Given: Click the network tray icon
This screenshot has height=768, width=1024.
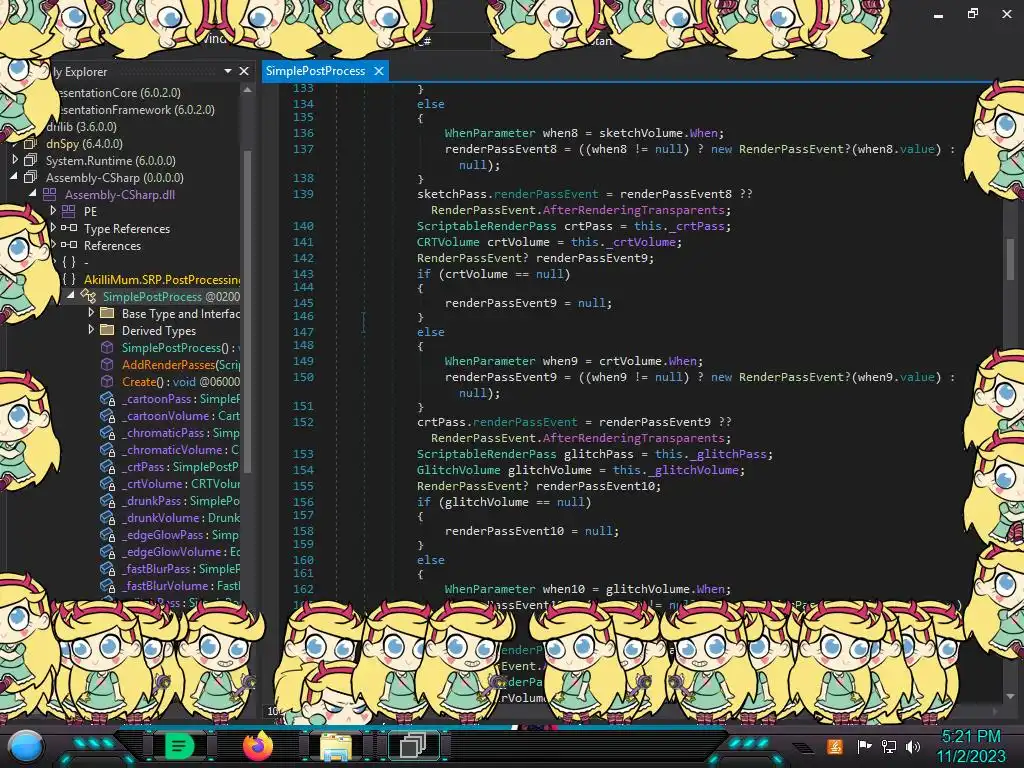Looking at the screenshot, I should [x=889, y=746].
